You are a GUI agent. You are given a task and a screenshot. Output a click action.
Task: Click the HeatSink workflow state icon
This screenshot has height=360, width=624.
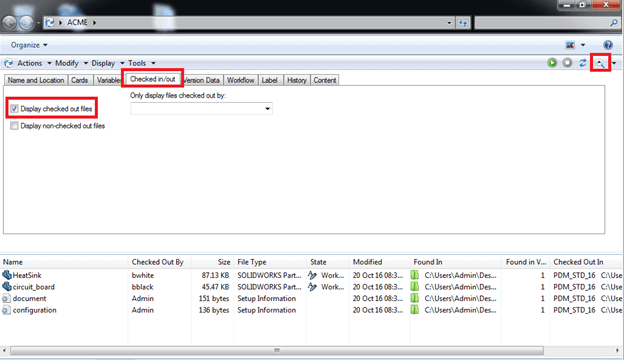coord(312,275)
